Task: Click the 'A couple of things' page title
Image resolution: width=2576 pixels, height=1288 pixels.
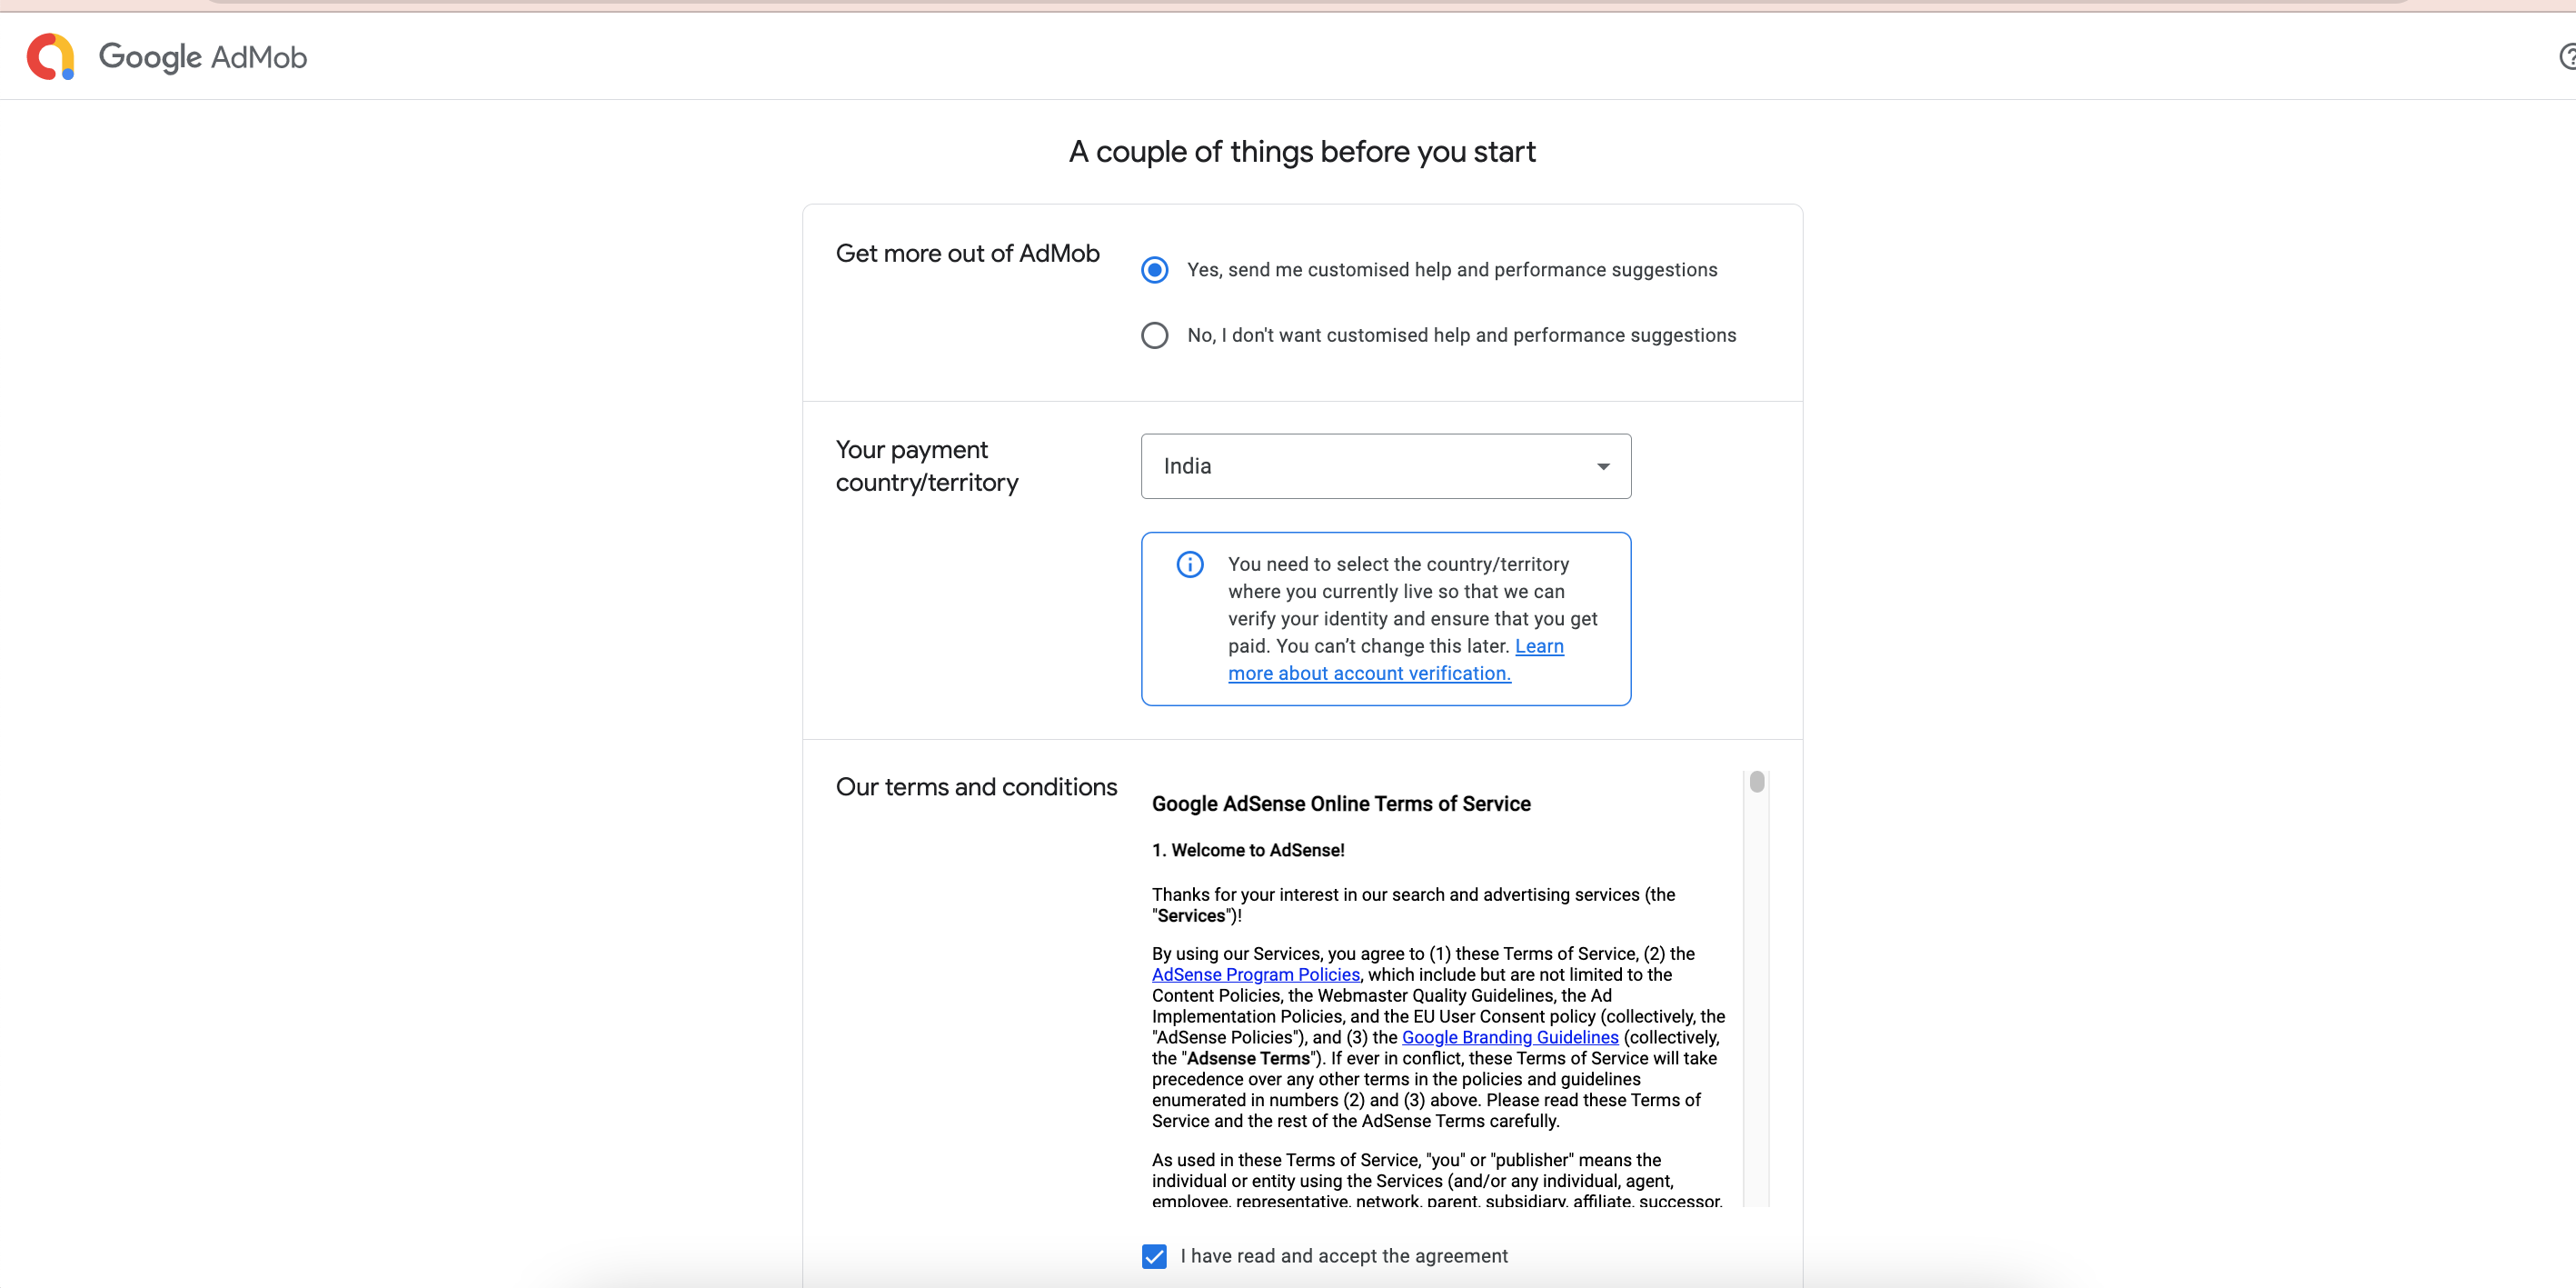Action: (x=1301, y=152)
